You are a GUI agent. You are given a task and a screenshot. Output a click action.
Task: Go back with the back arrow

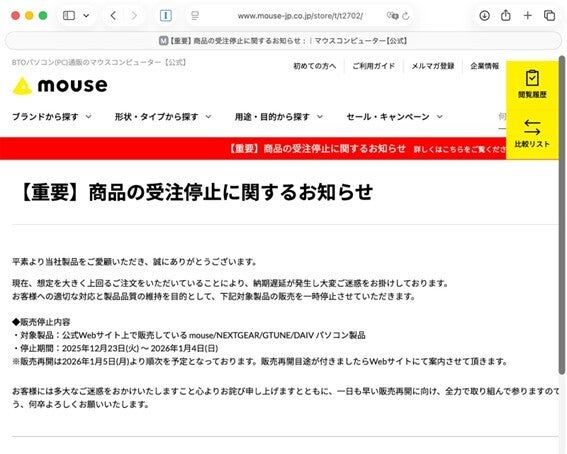(113, 16)
